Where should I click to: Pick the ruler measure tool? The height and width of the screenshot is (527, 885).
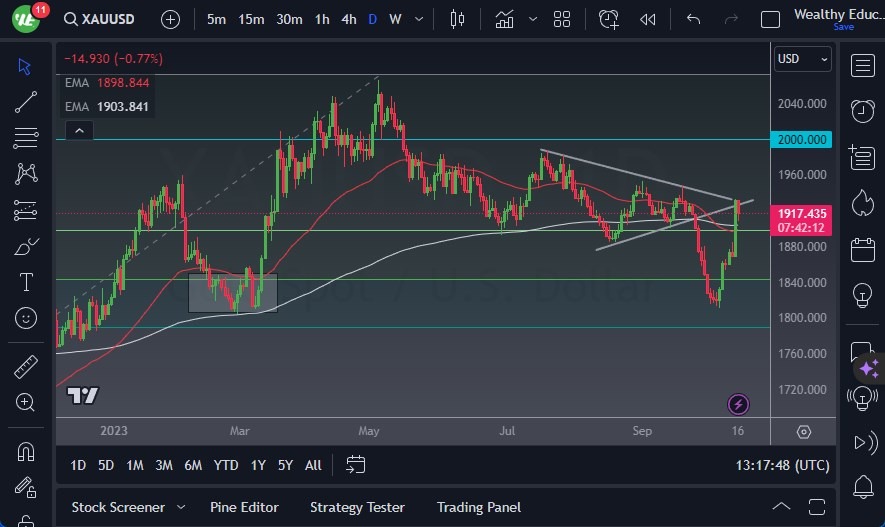26,367
